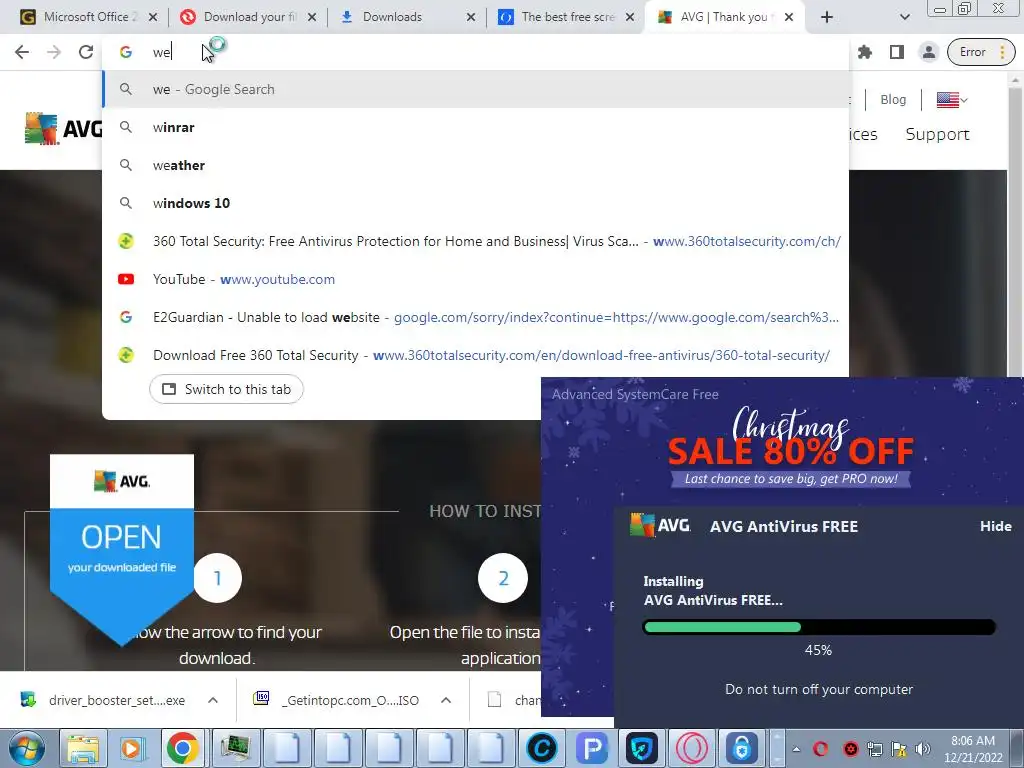Open the blue shield app taskbar icon
Screen dimensions: 1024x768
click(x=642, y=748)
